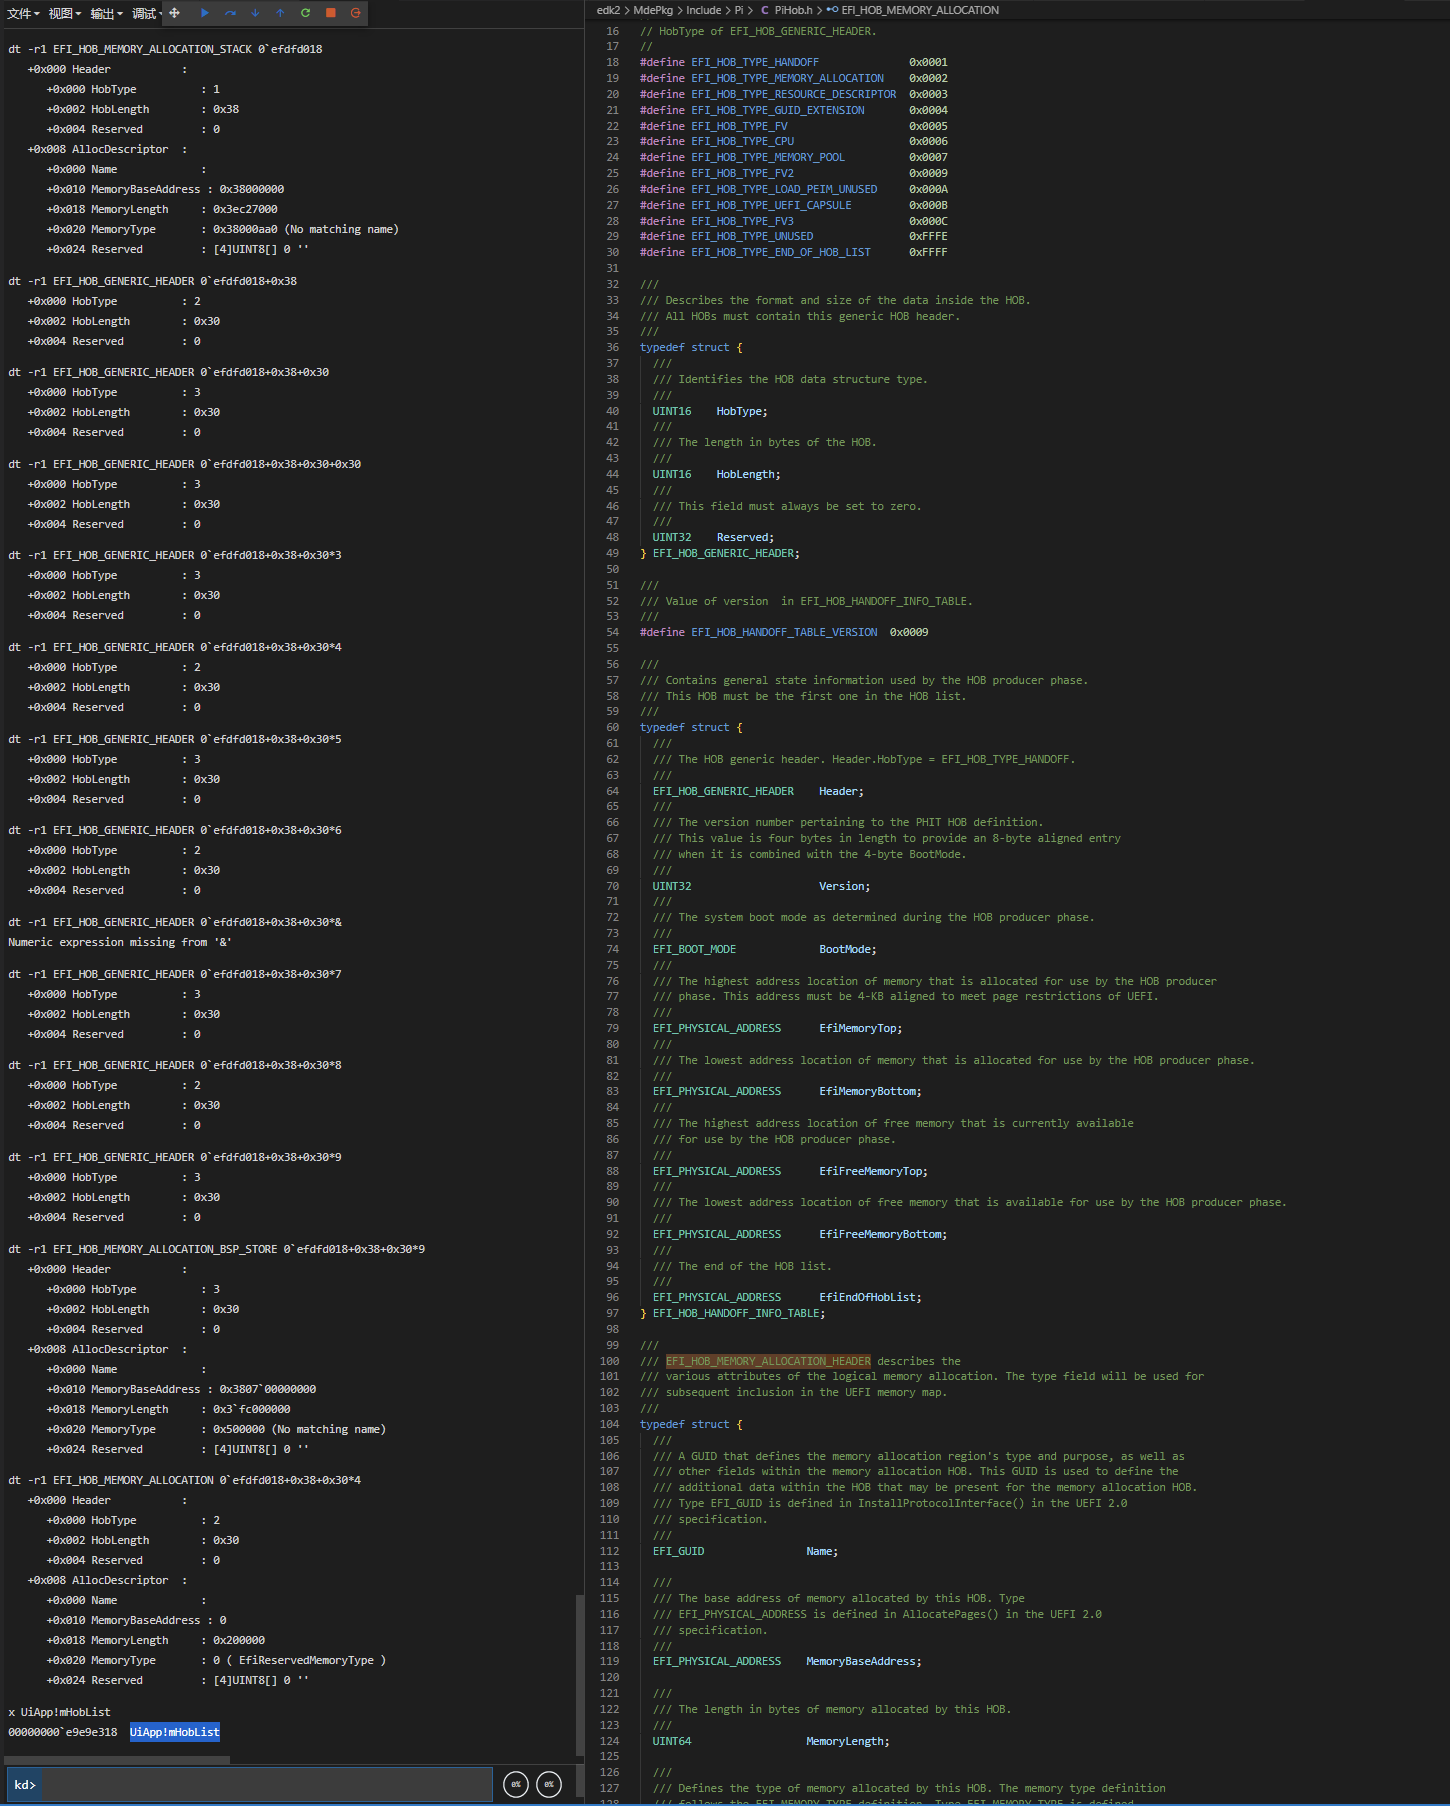This screenshot has width=1450, height=1806.
Task: Click the Step Out up-arrow icon
Action: [280, 13]
